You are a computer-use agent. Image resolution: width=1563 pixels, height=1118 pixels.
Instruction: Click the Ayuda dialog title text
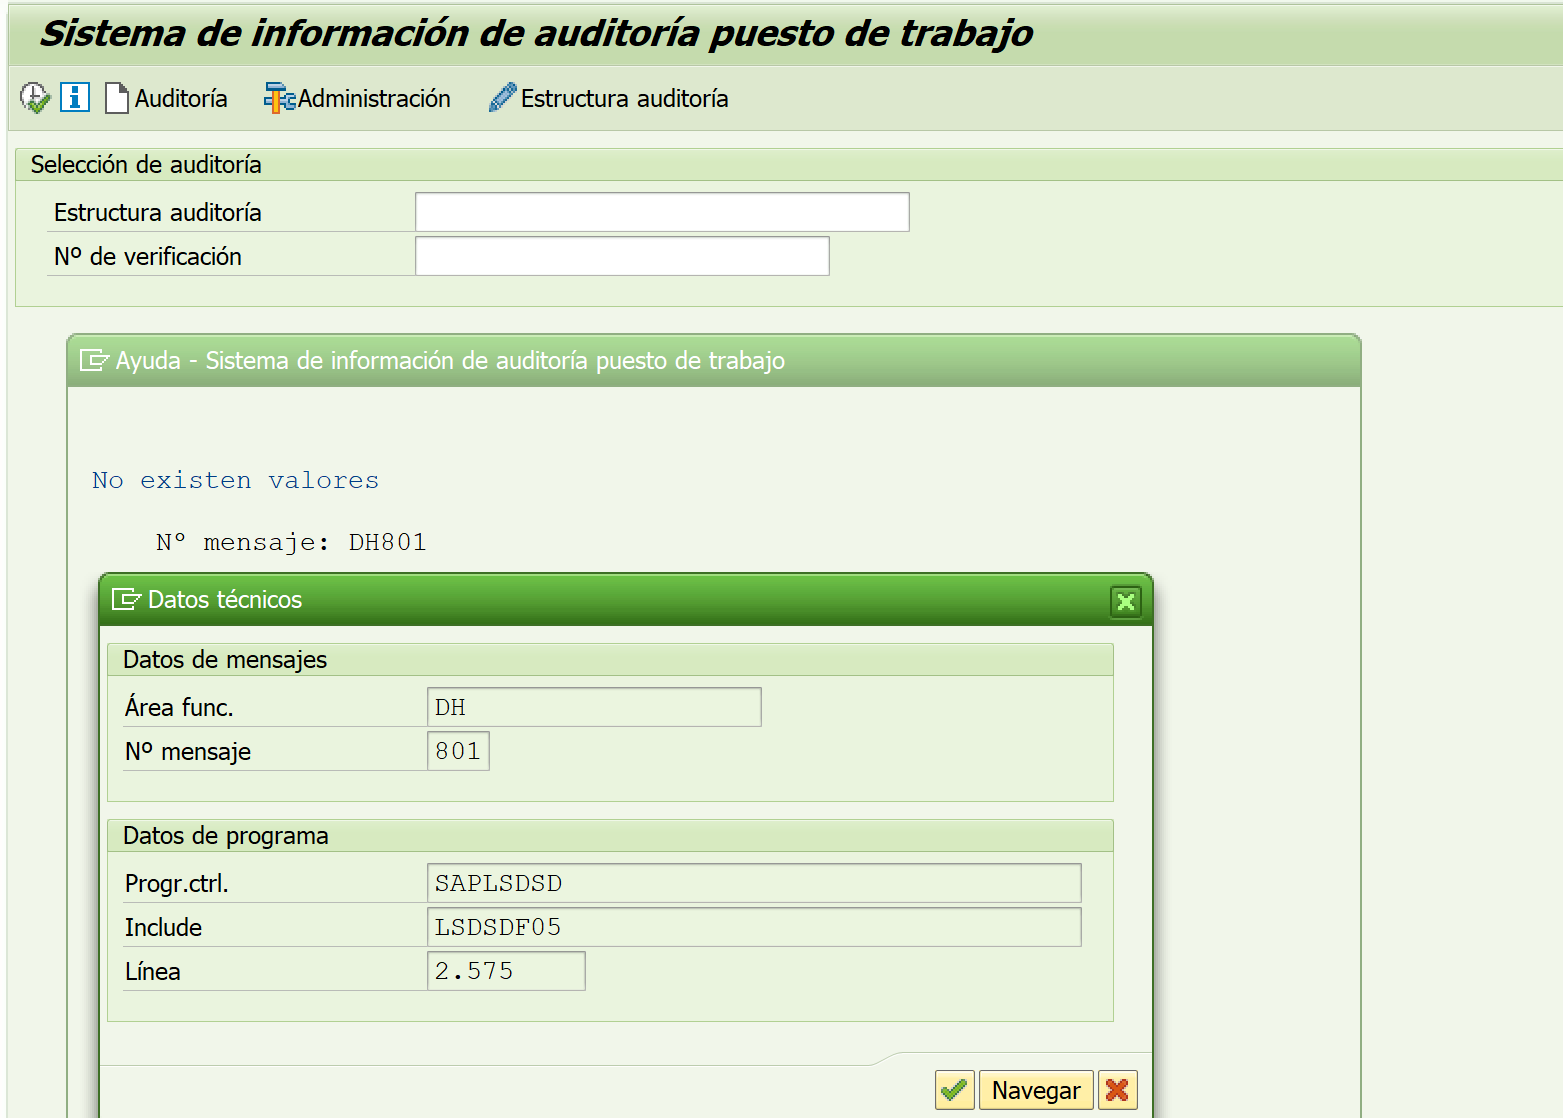[450, 360]
